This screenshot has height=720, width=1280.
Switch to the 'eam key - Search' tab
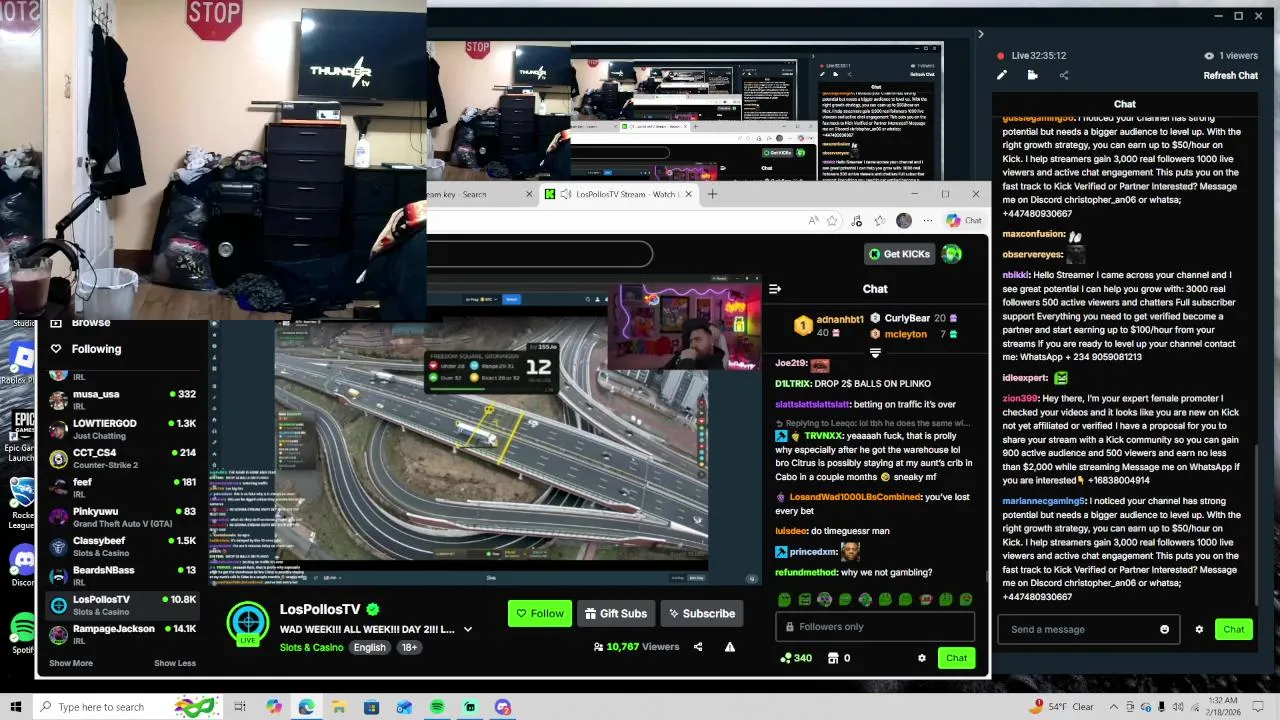(480, 194)
